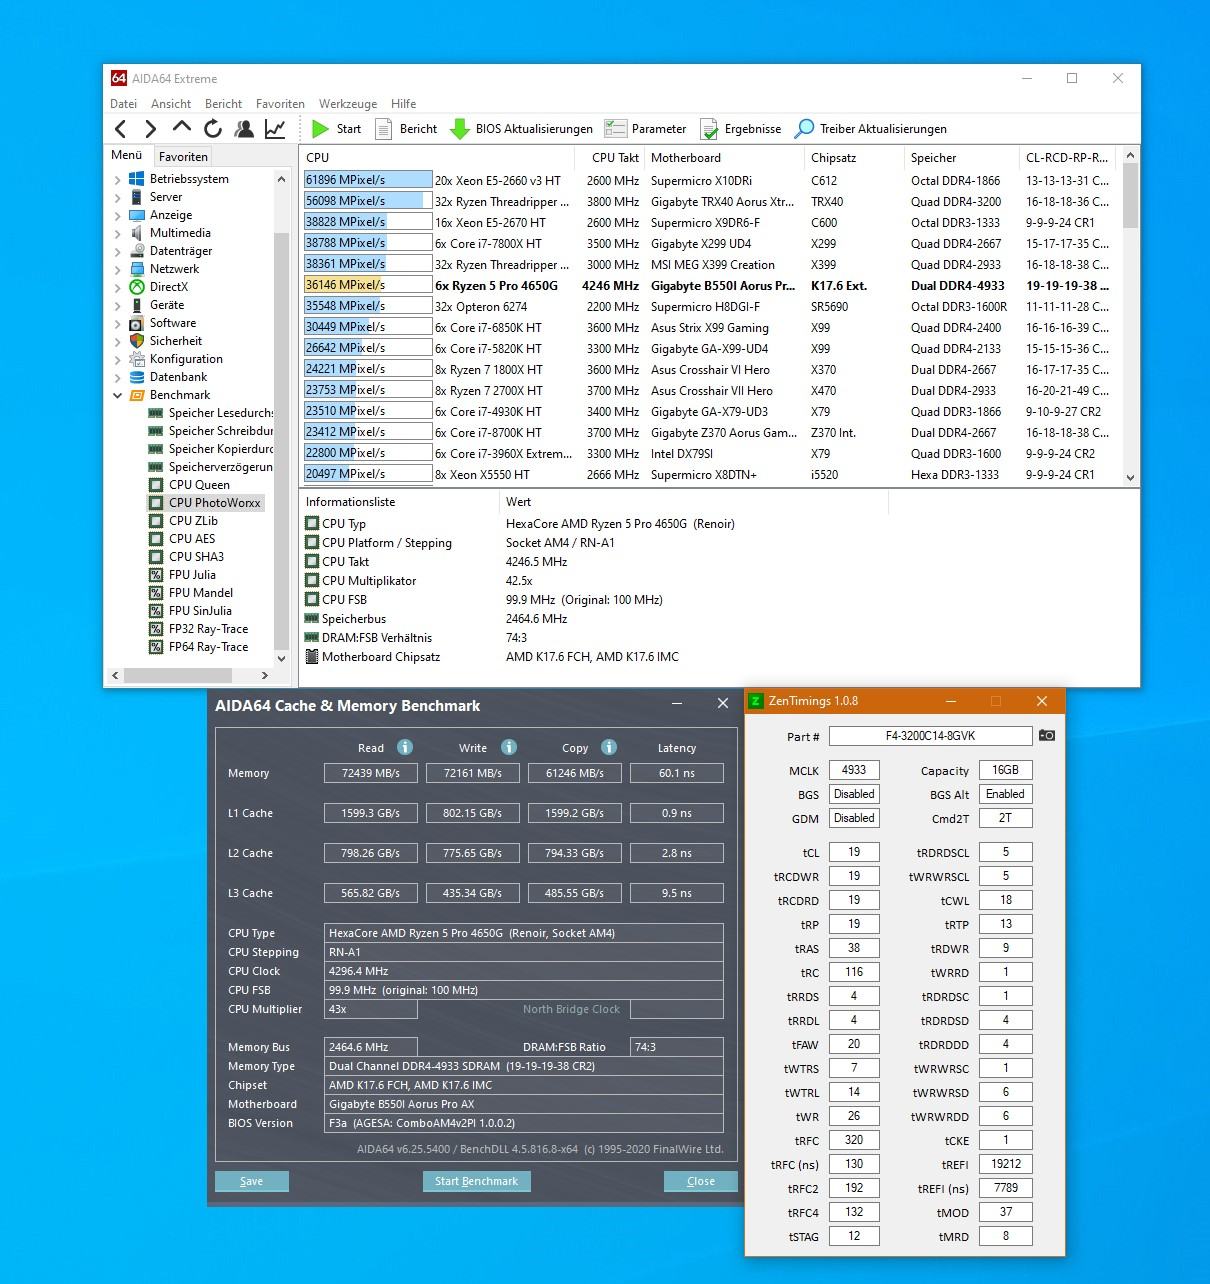Expand the Konfiguration tree node

[x=117, y=360]
